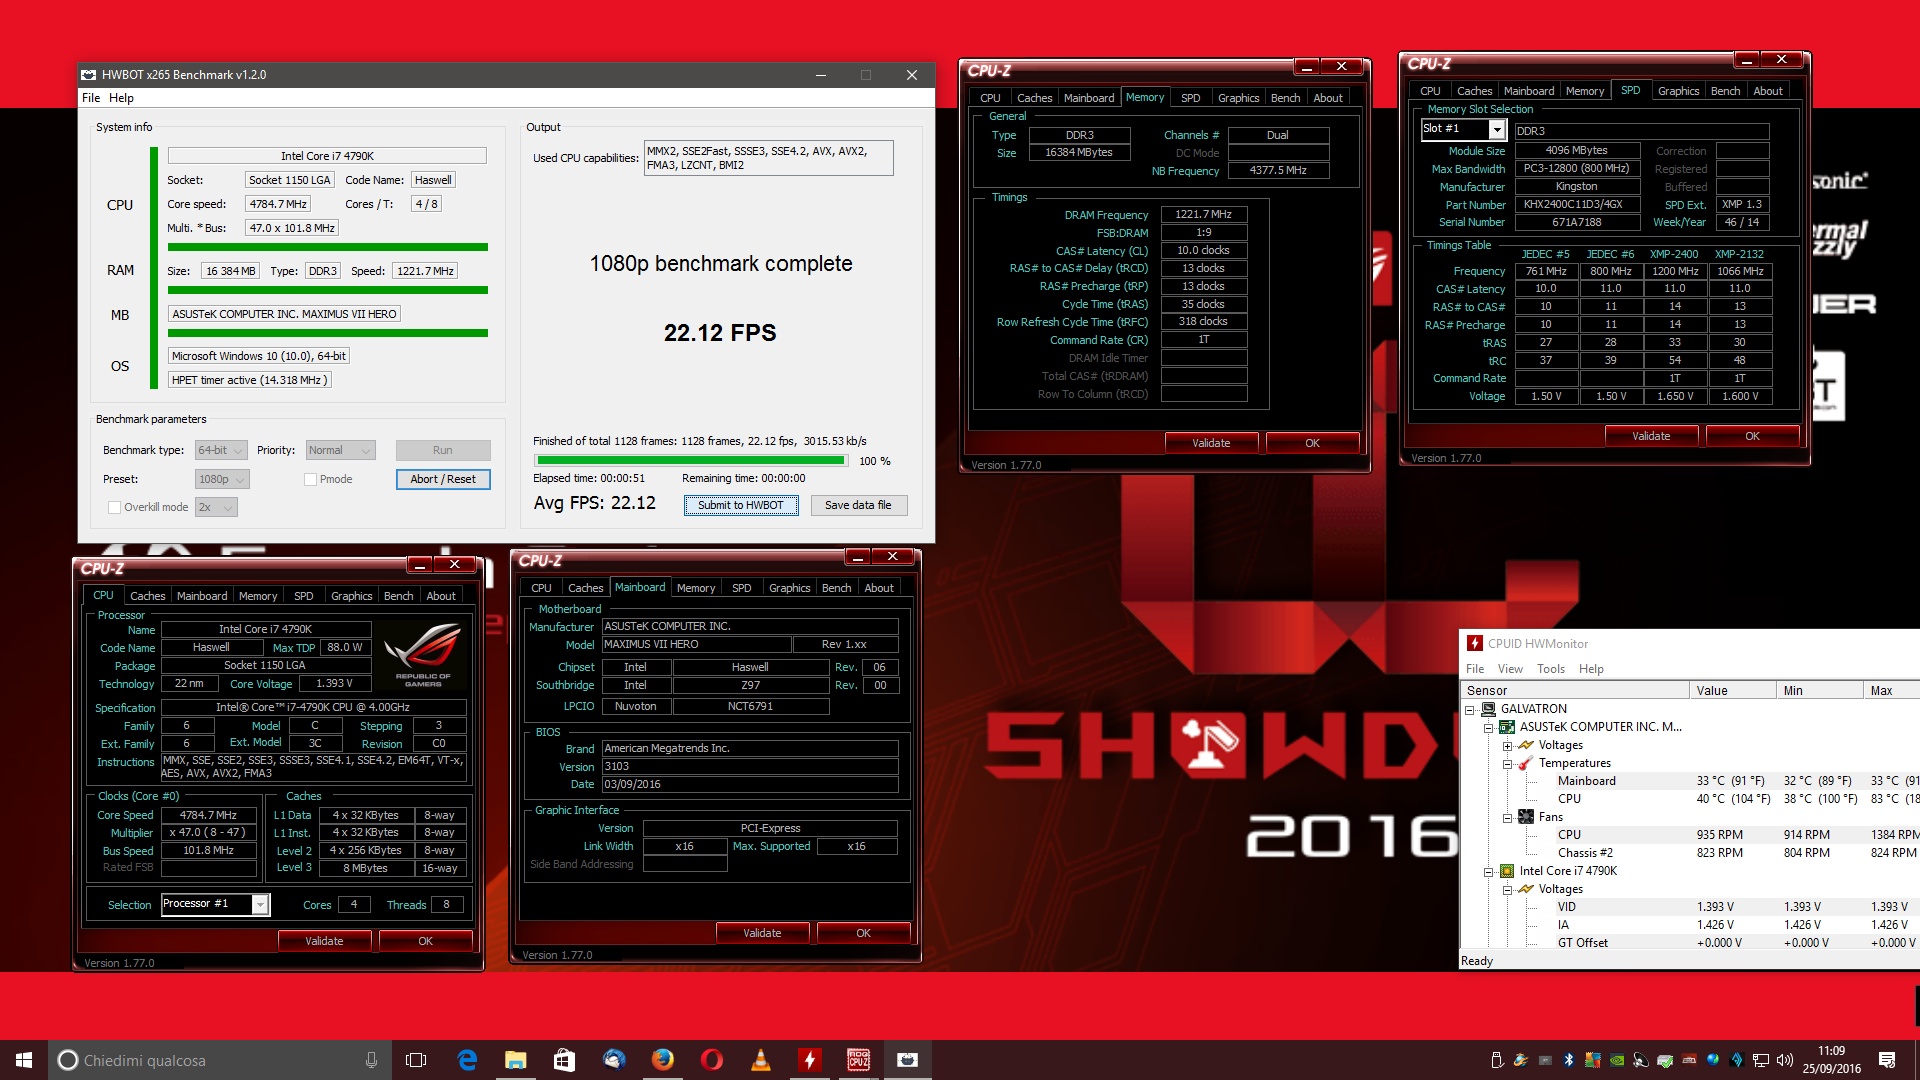This screenshot has width=1920, height=1080.
Task: Click OK in CPU-Z CPU window
Action: coord(425,941)
